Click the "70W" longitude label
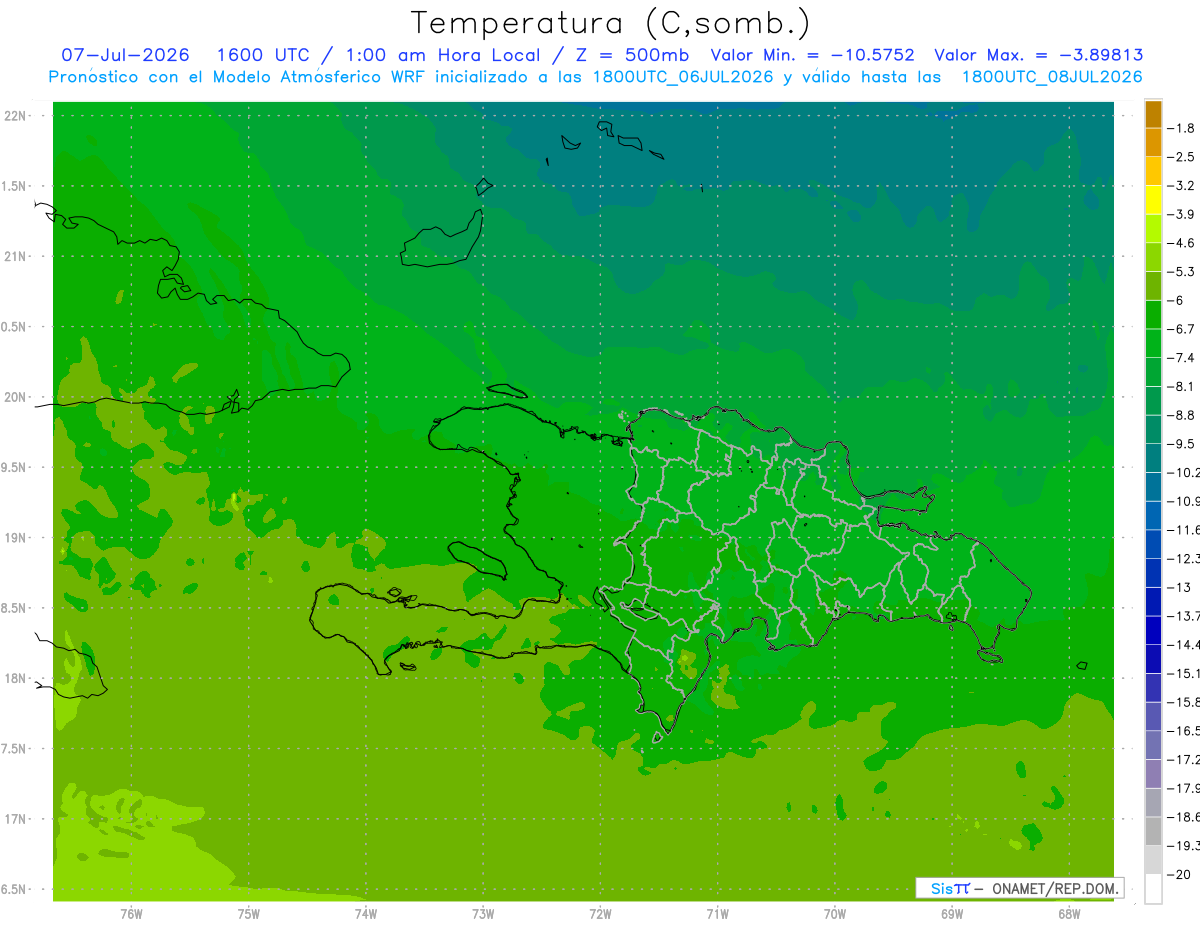 point(835,914)
